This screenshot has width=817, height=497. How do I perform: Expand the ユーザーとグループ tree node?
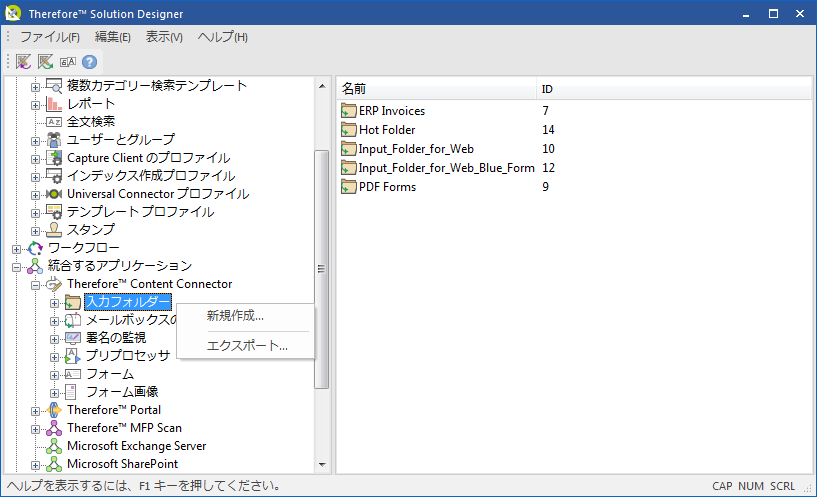point(35,141)
